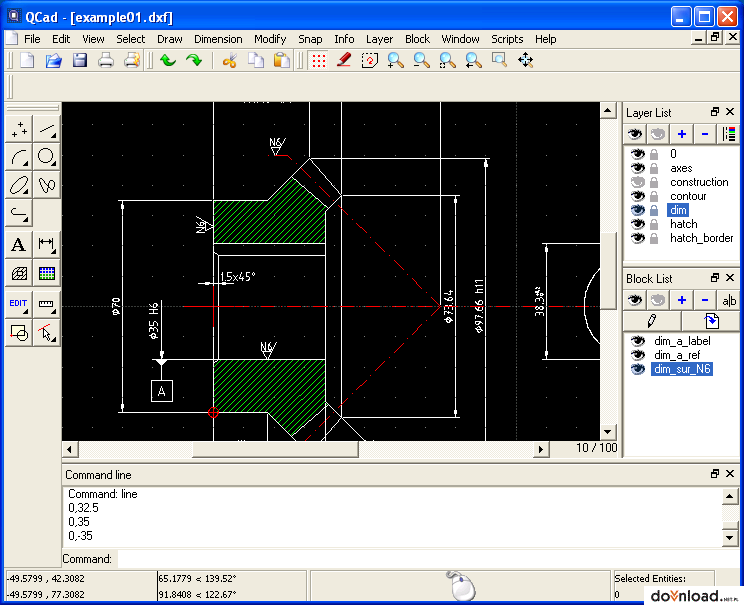Viewport: 744px width, 605px height.
Task: Click the New document icon
Action: (x=28, y=60)
